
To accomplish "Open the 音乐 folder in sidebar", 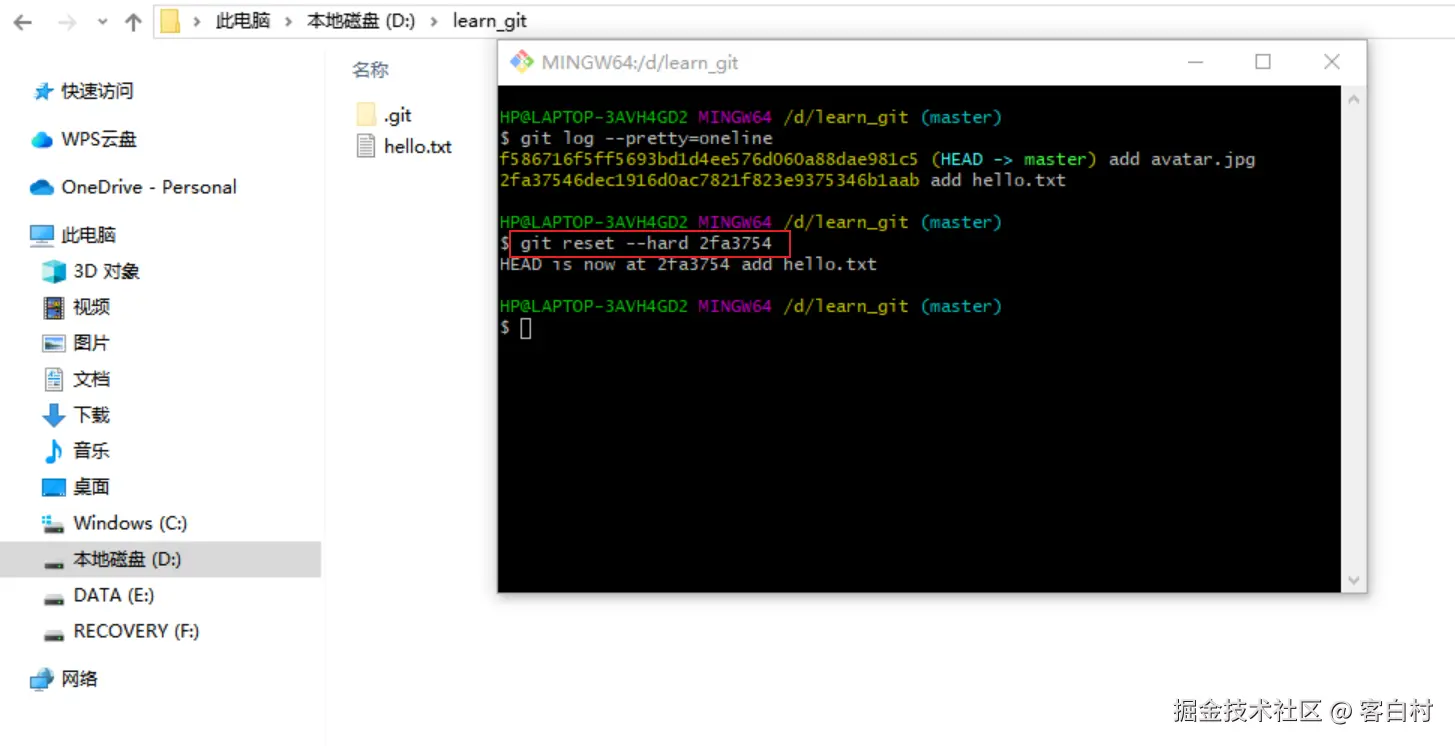I will [76, 451].
